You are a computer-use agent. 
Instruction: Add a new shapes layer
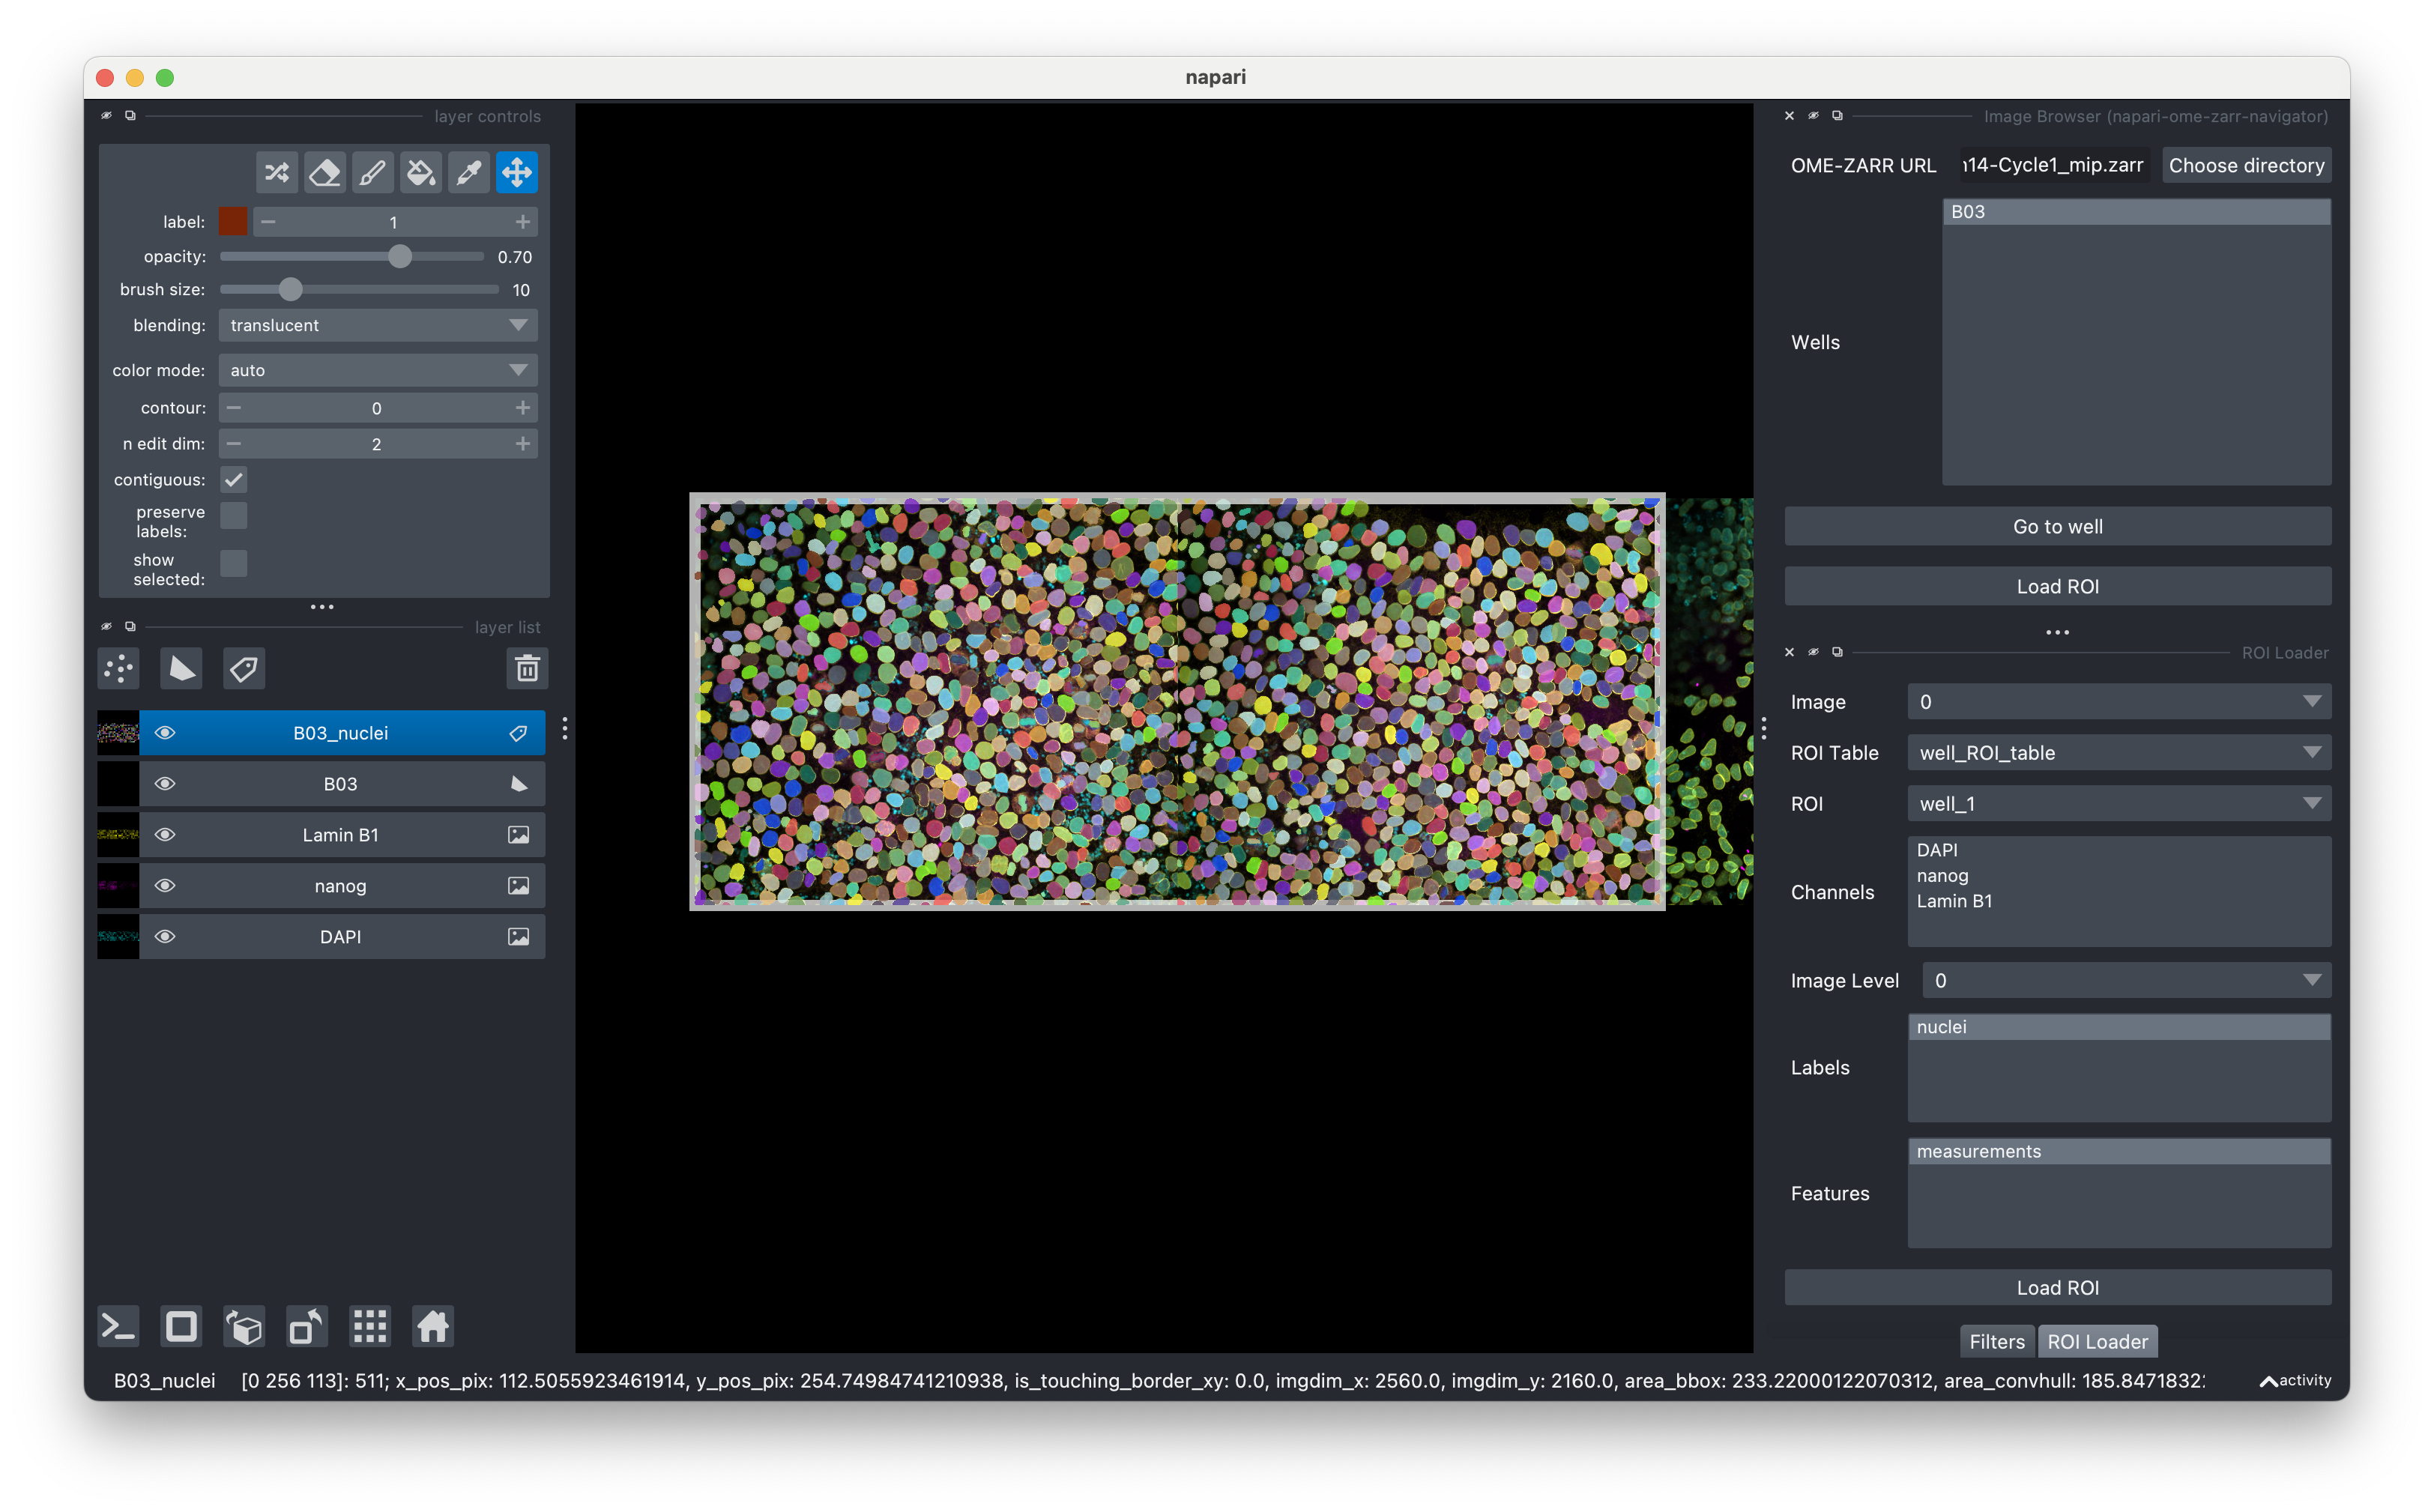coord(181,668)
